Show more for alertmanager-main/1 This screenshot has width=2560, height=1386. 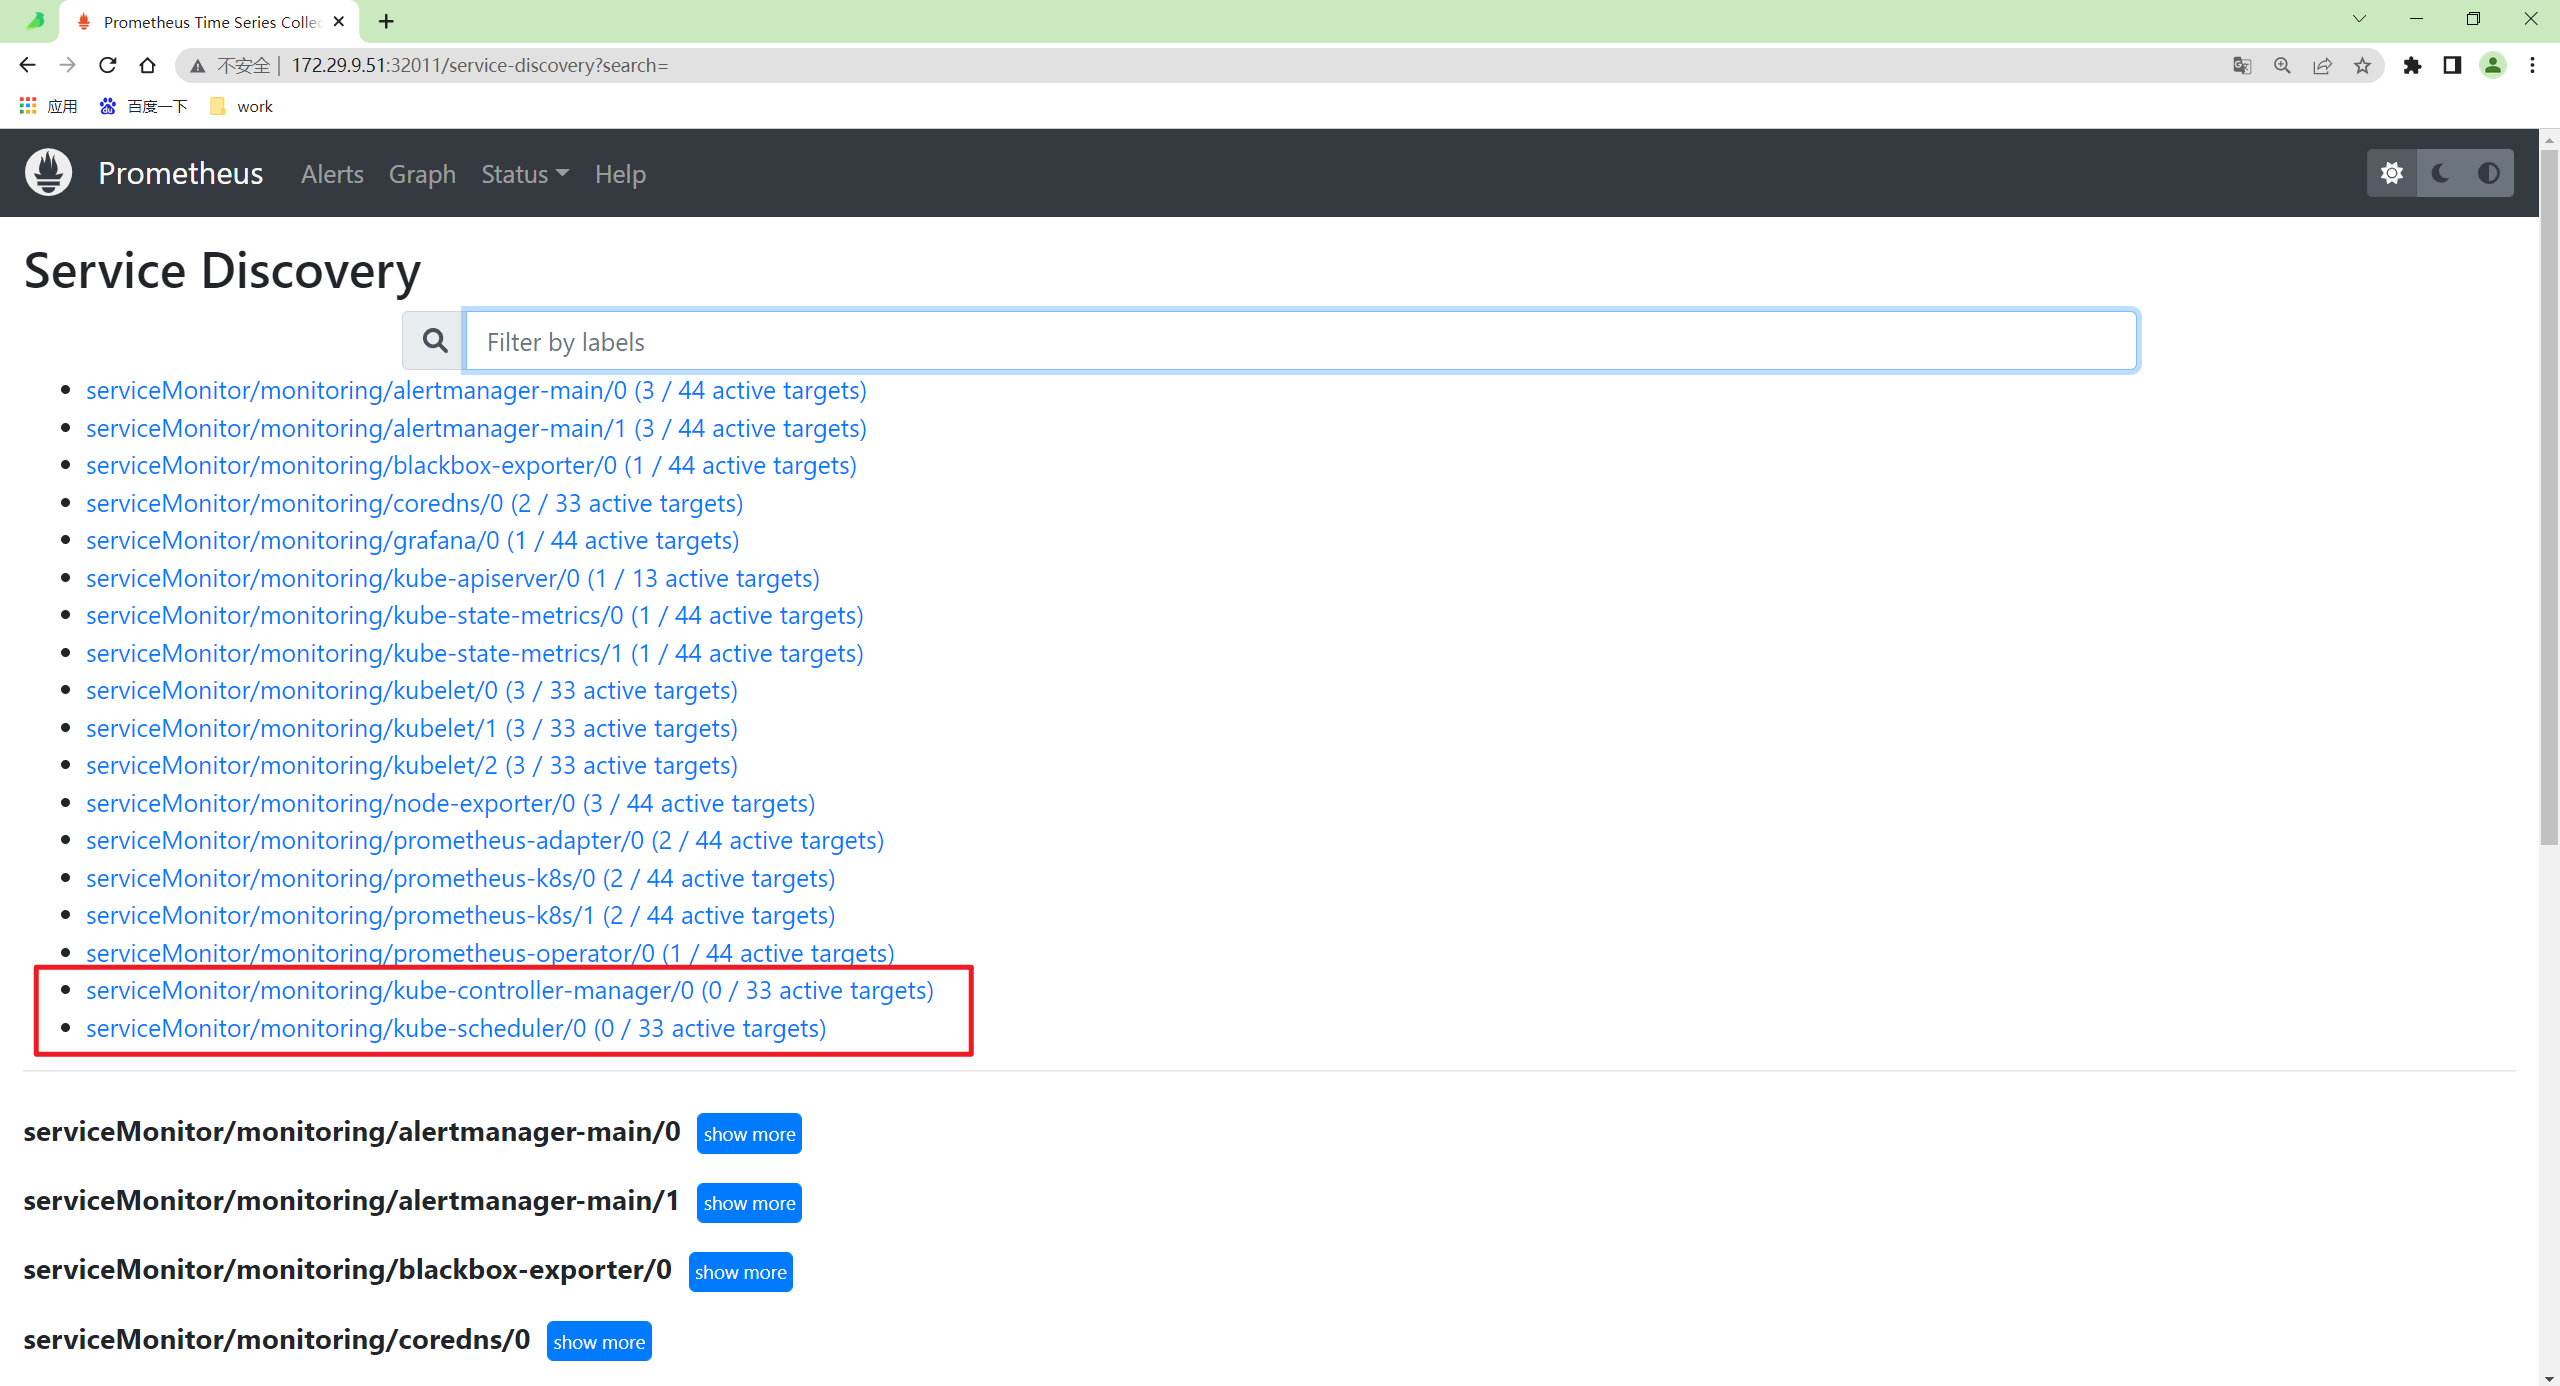point(749,1202)
